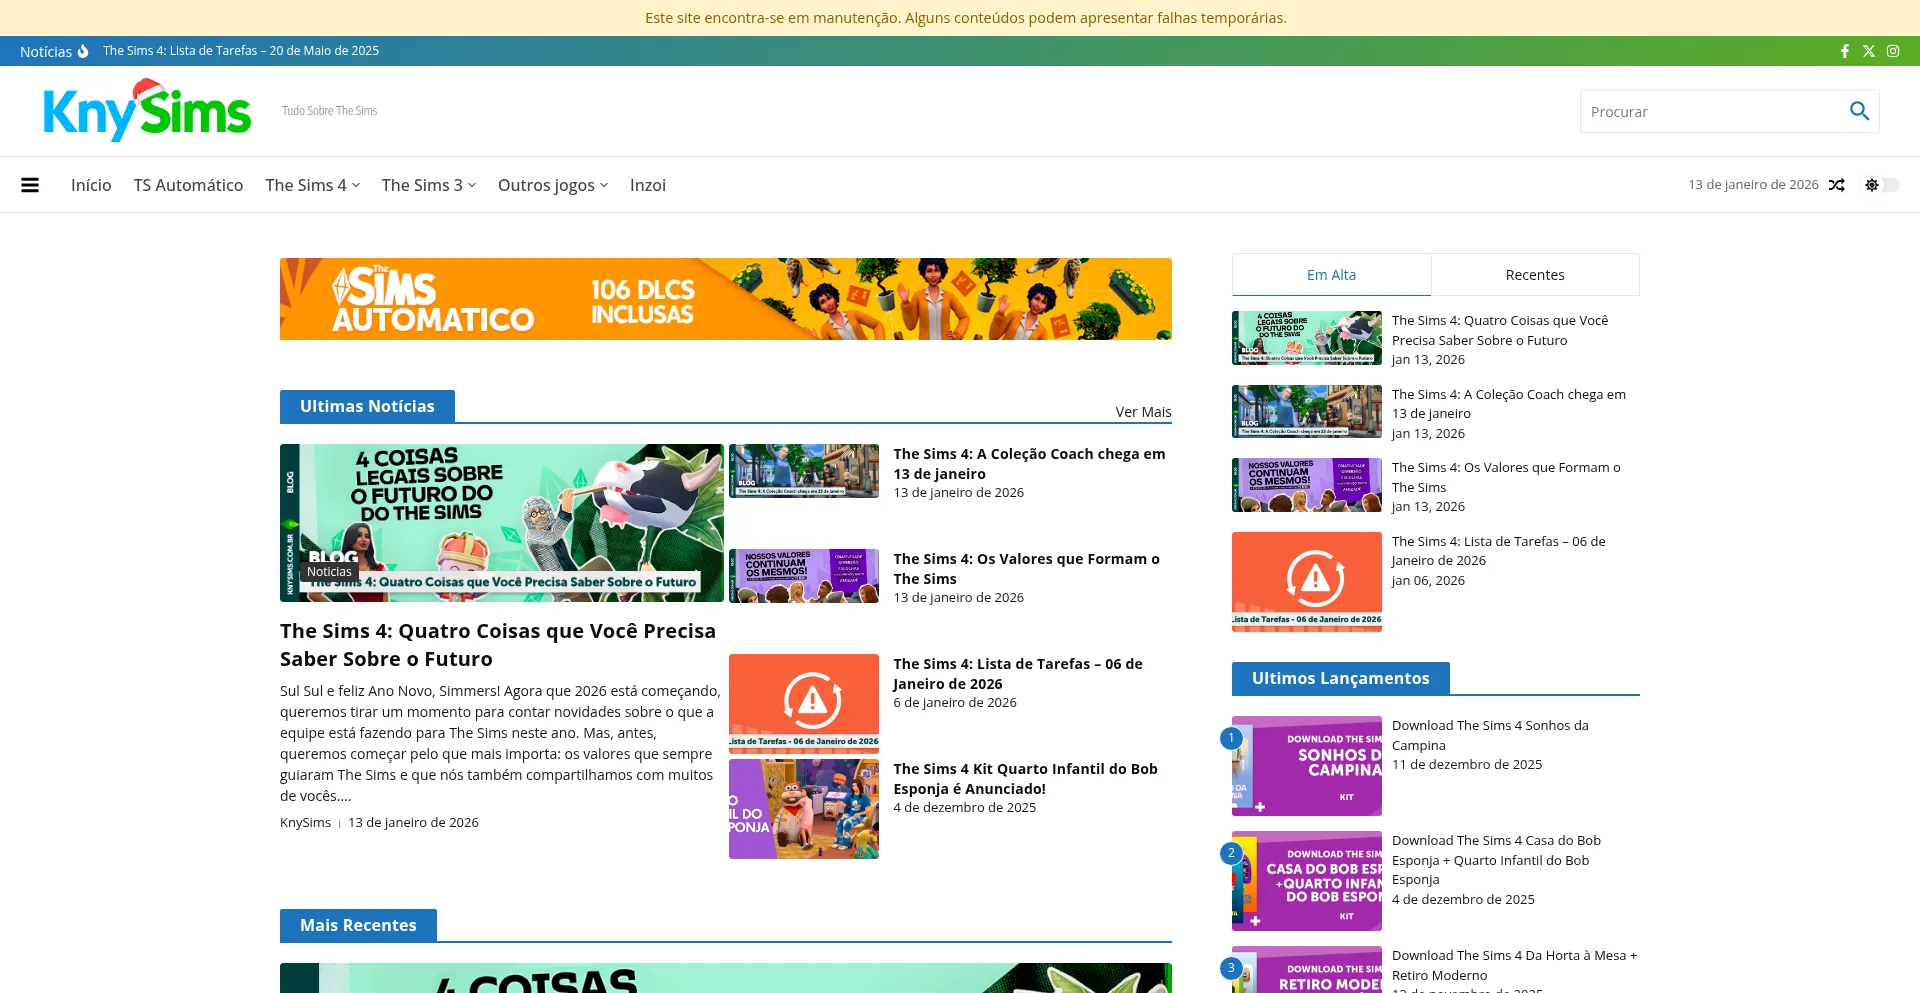Open Lista de Tarefas warning thumbnail in news list
1920x993 pixels.
(x=804, y=704)
